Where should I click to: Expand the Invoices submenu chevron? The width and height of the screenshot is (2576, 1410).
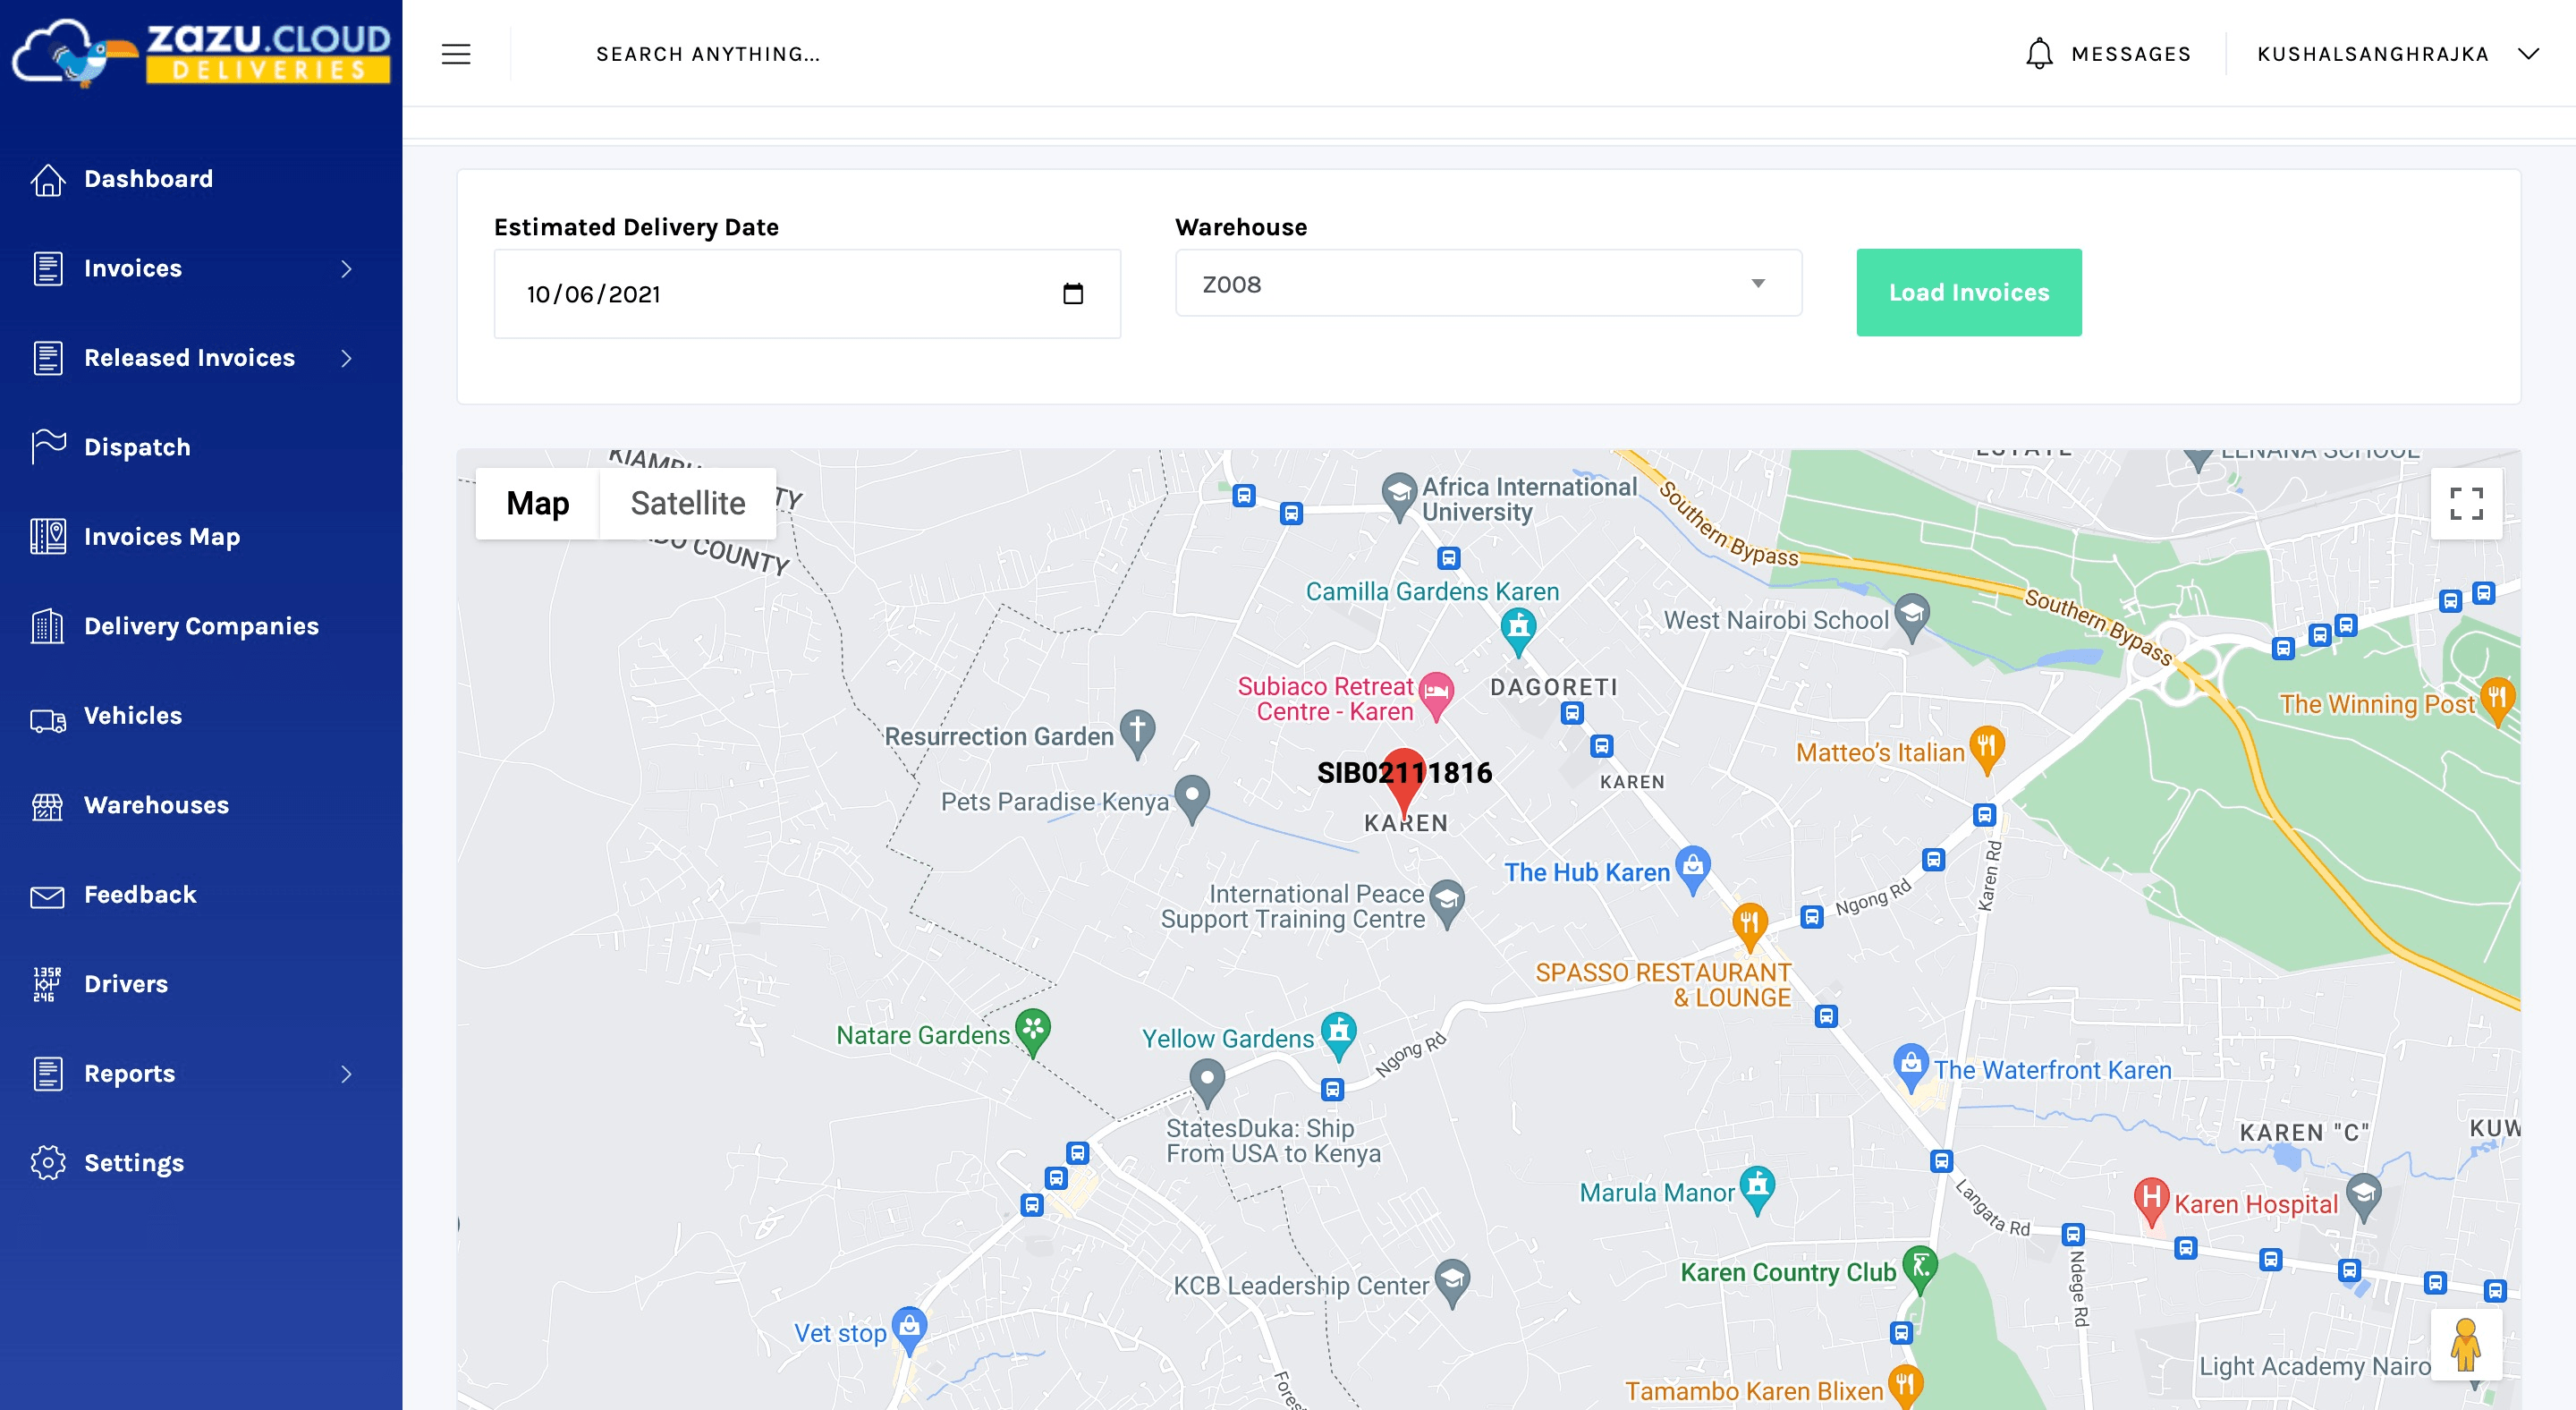click(x=346, y=269)
